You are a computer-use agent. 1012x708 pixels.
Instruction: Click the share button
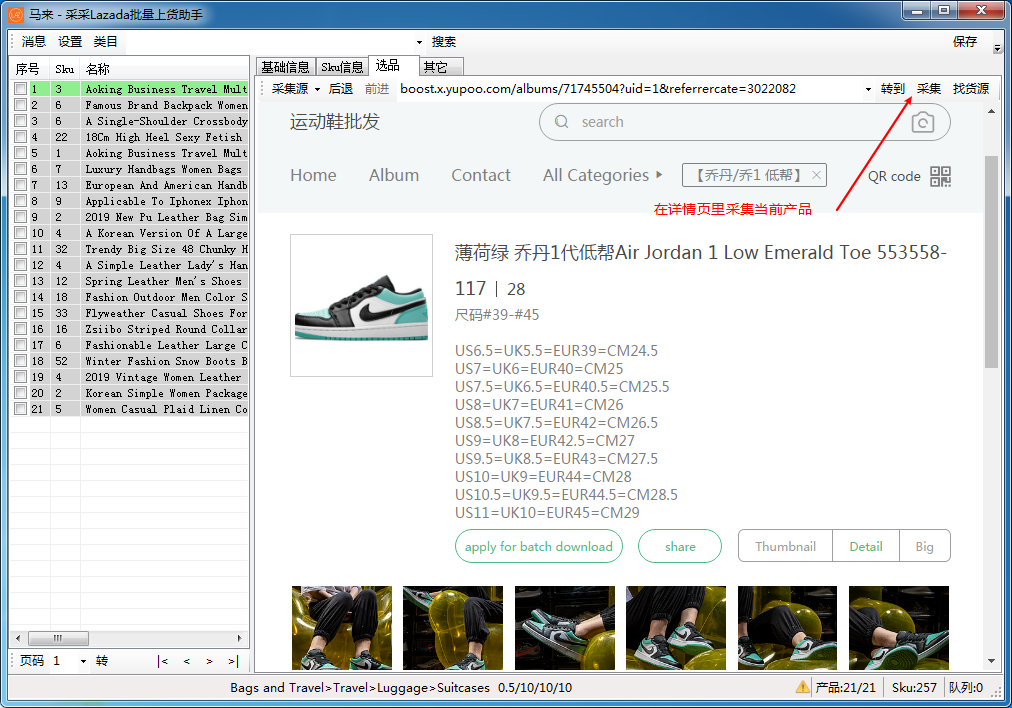680,546
